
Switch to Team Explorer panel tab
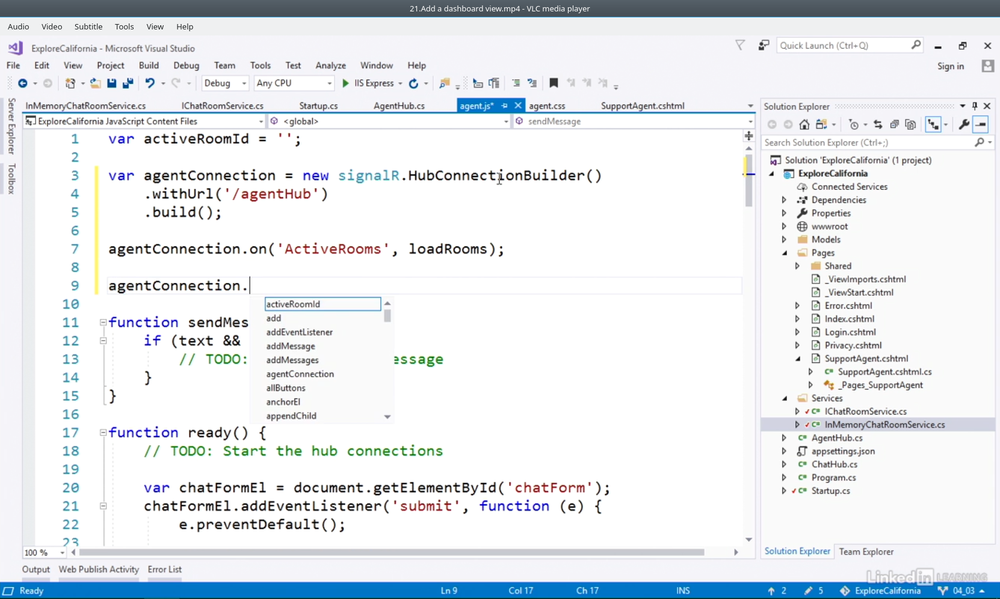pos(866,552)
